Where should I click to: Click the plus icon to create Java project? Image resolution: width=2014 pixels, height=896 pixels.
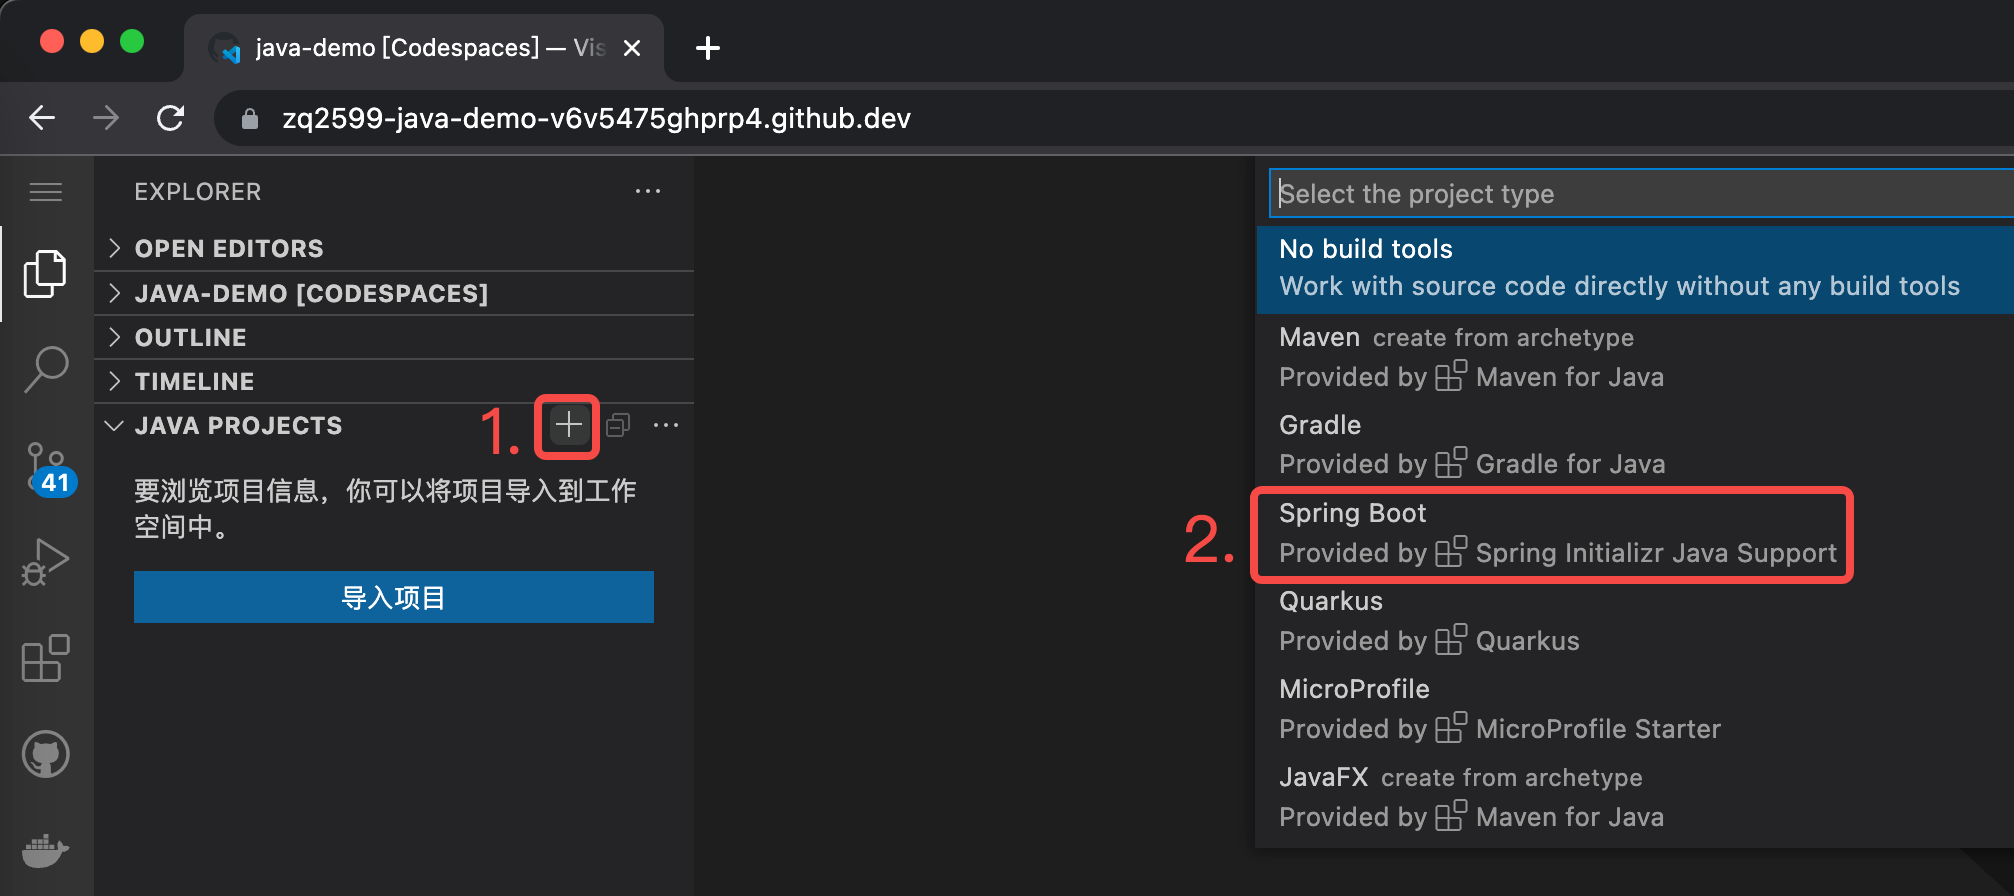[568, 425]
